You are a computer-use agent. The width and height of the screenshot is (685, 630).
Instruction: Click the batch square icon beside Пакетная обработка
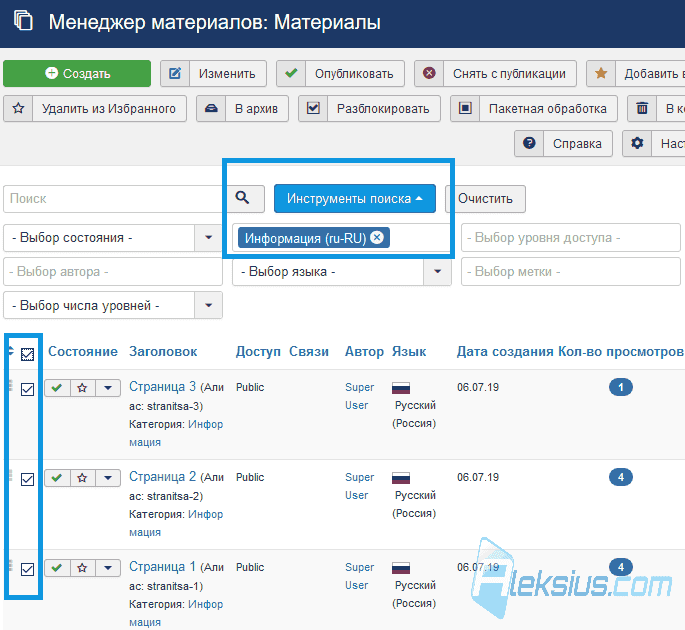pyautogui.click(x=465, y=108)
